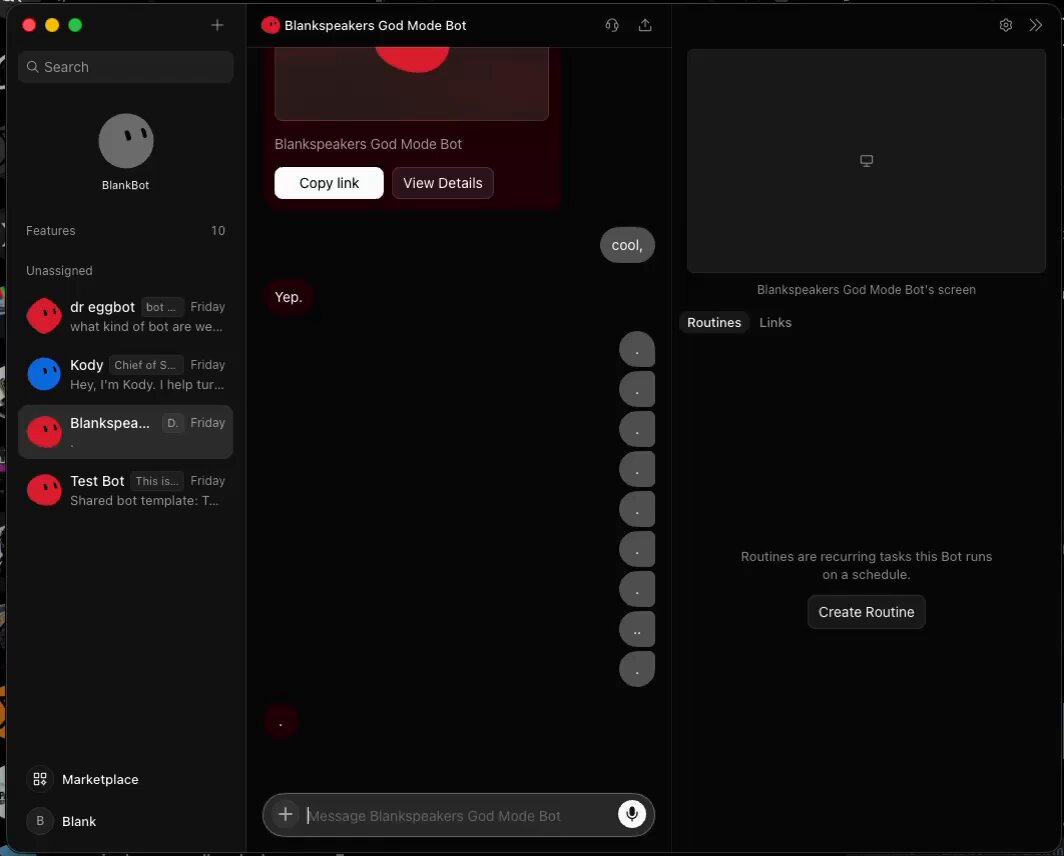
Task: Click the Blank account name
Action: pos(79,821)
